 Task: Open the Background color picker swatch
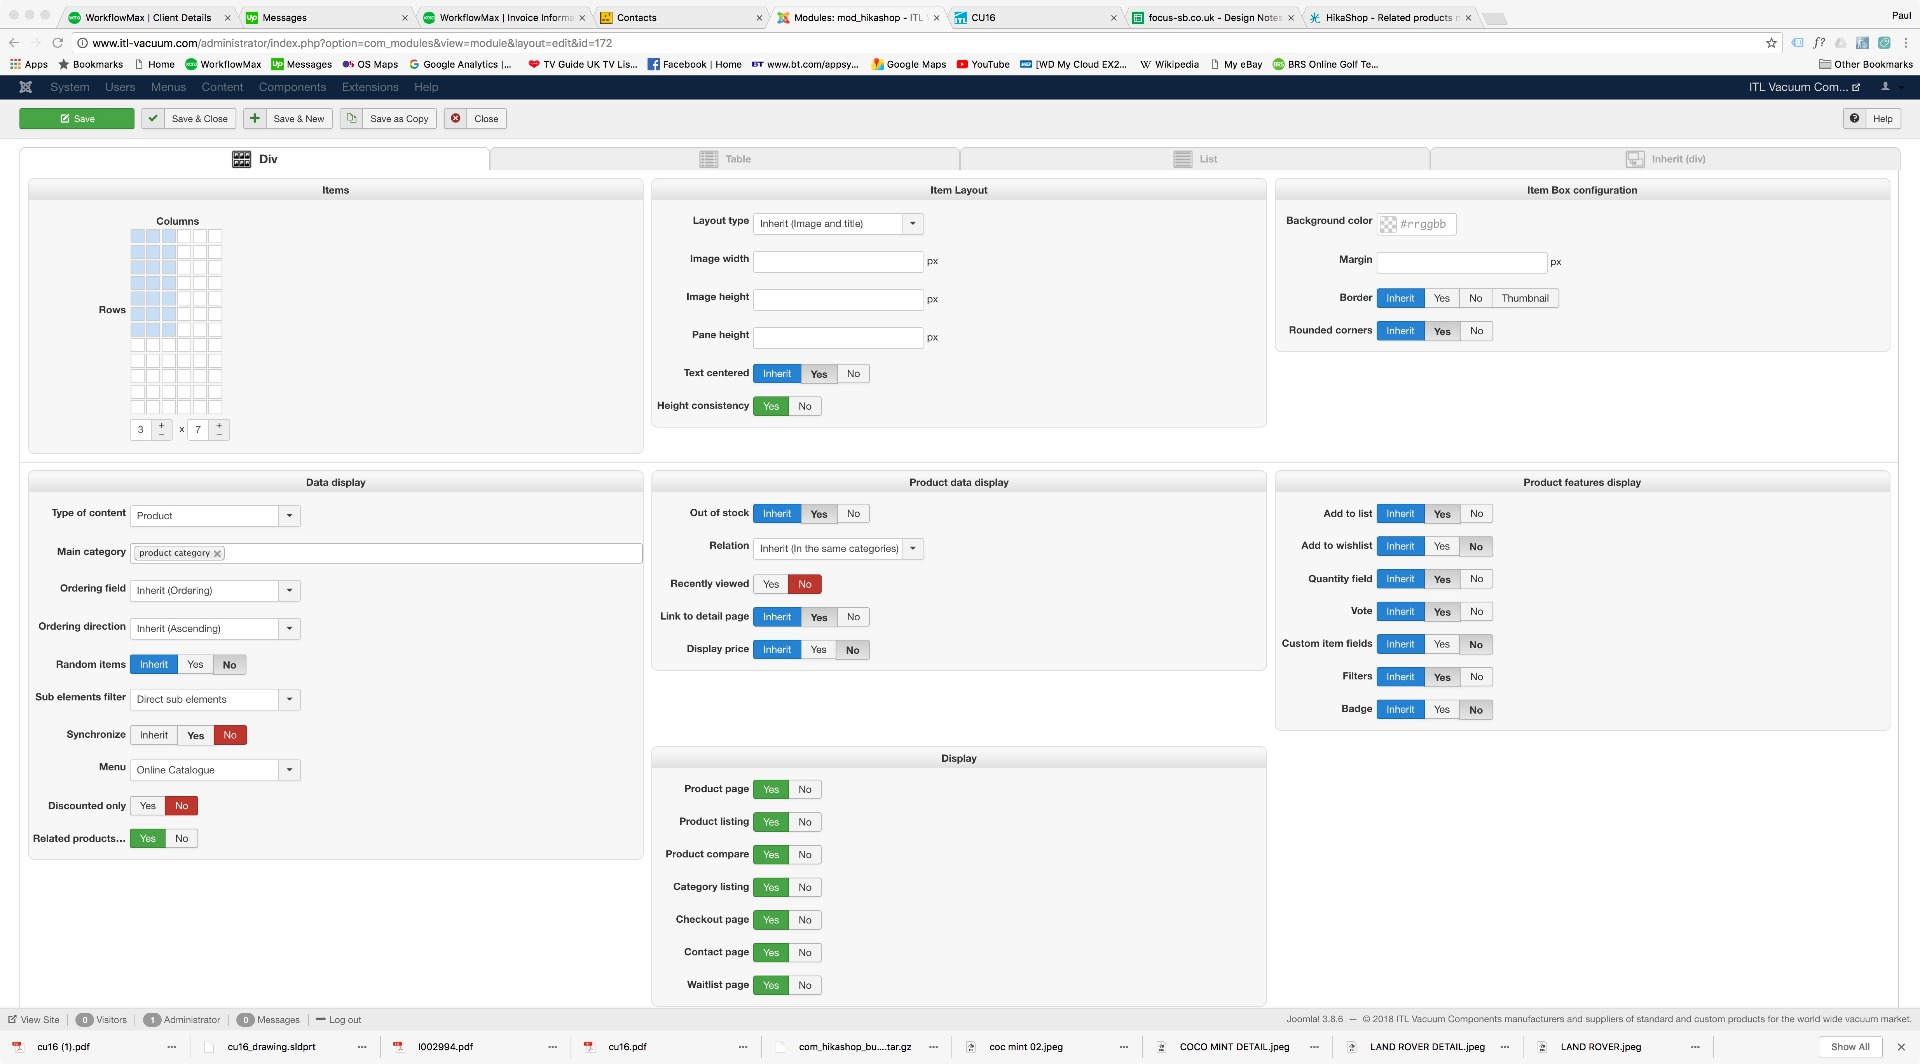click(x=1388, y=225)
